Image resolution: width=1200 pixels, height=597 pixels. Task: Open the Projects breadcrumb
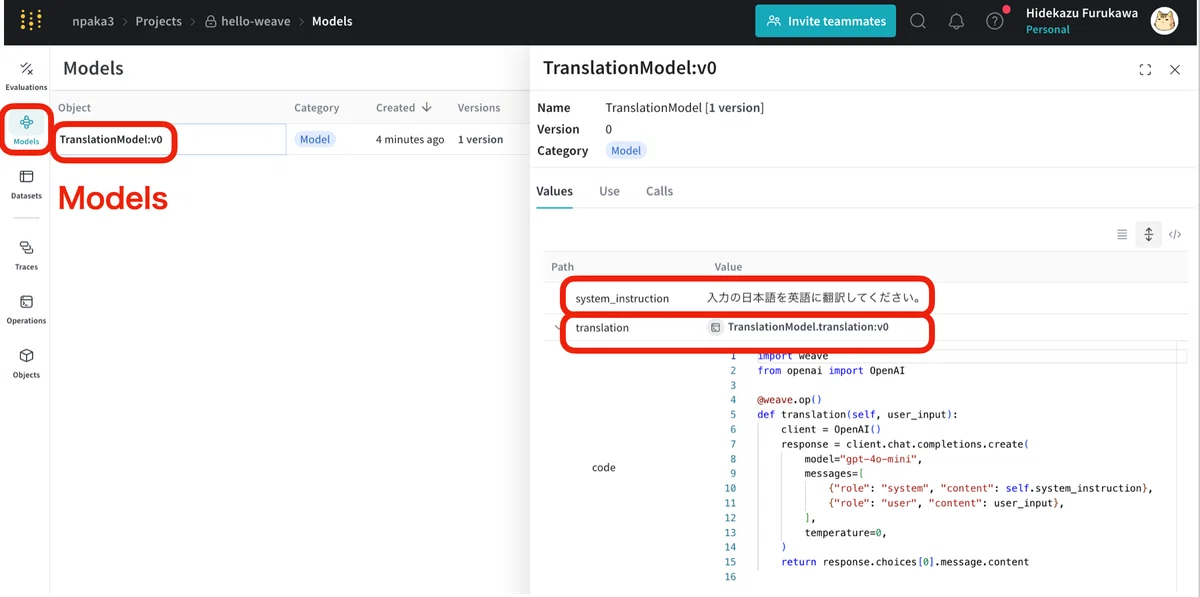tap(159, 21)
